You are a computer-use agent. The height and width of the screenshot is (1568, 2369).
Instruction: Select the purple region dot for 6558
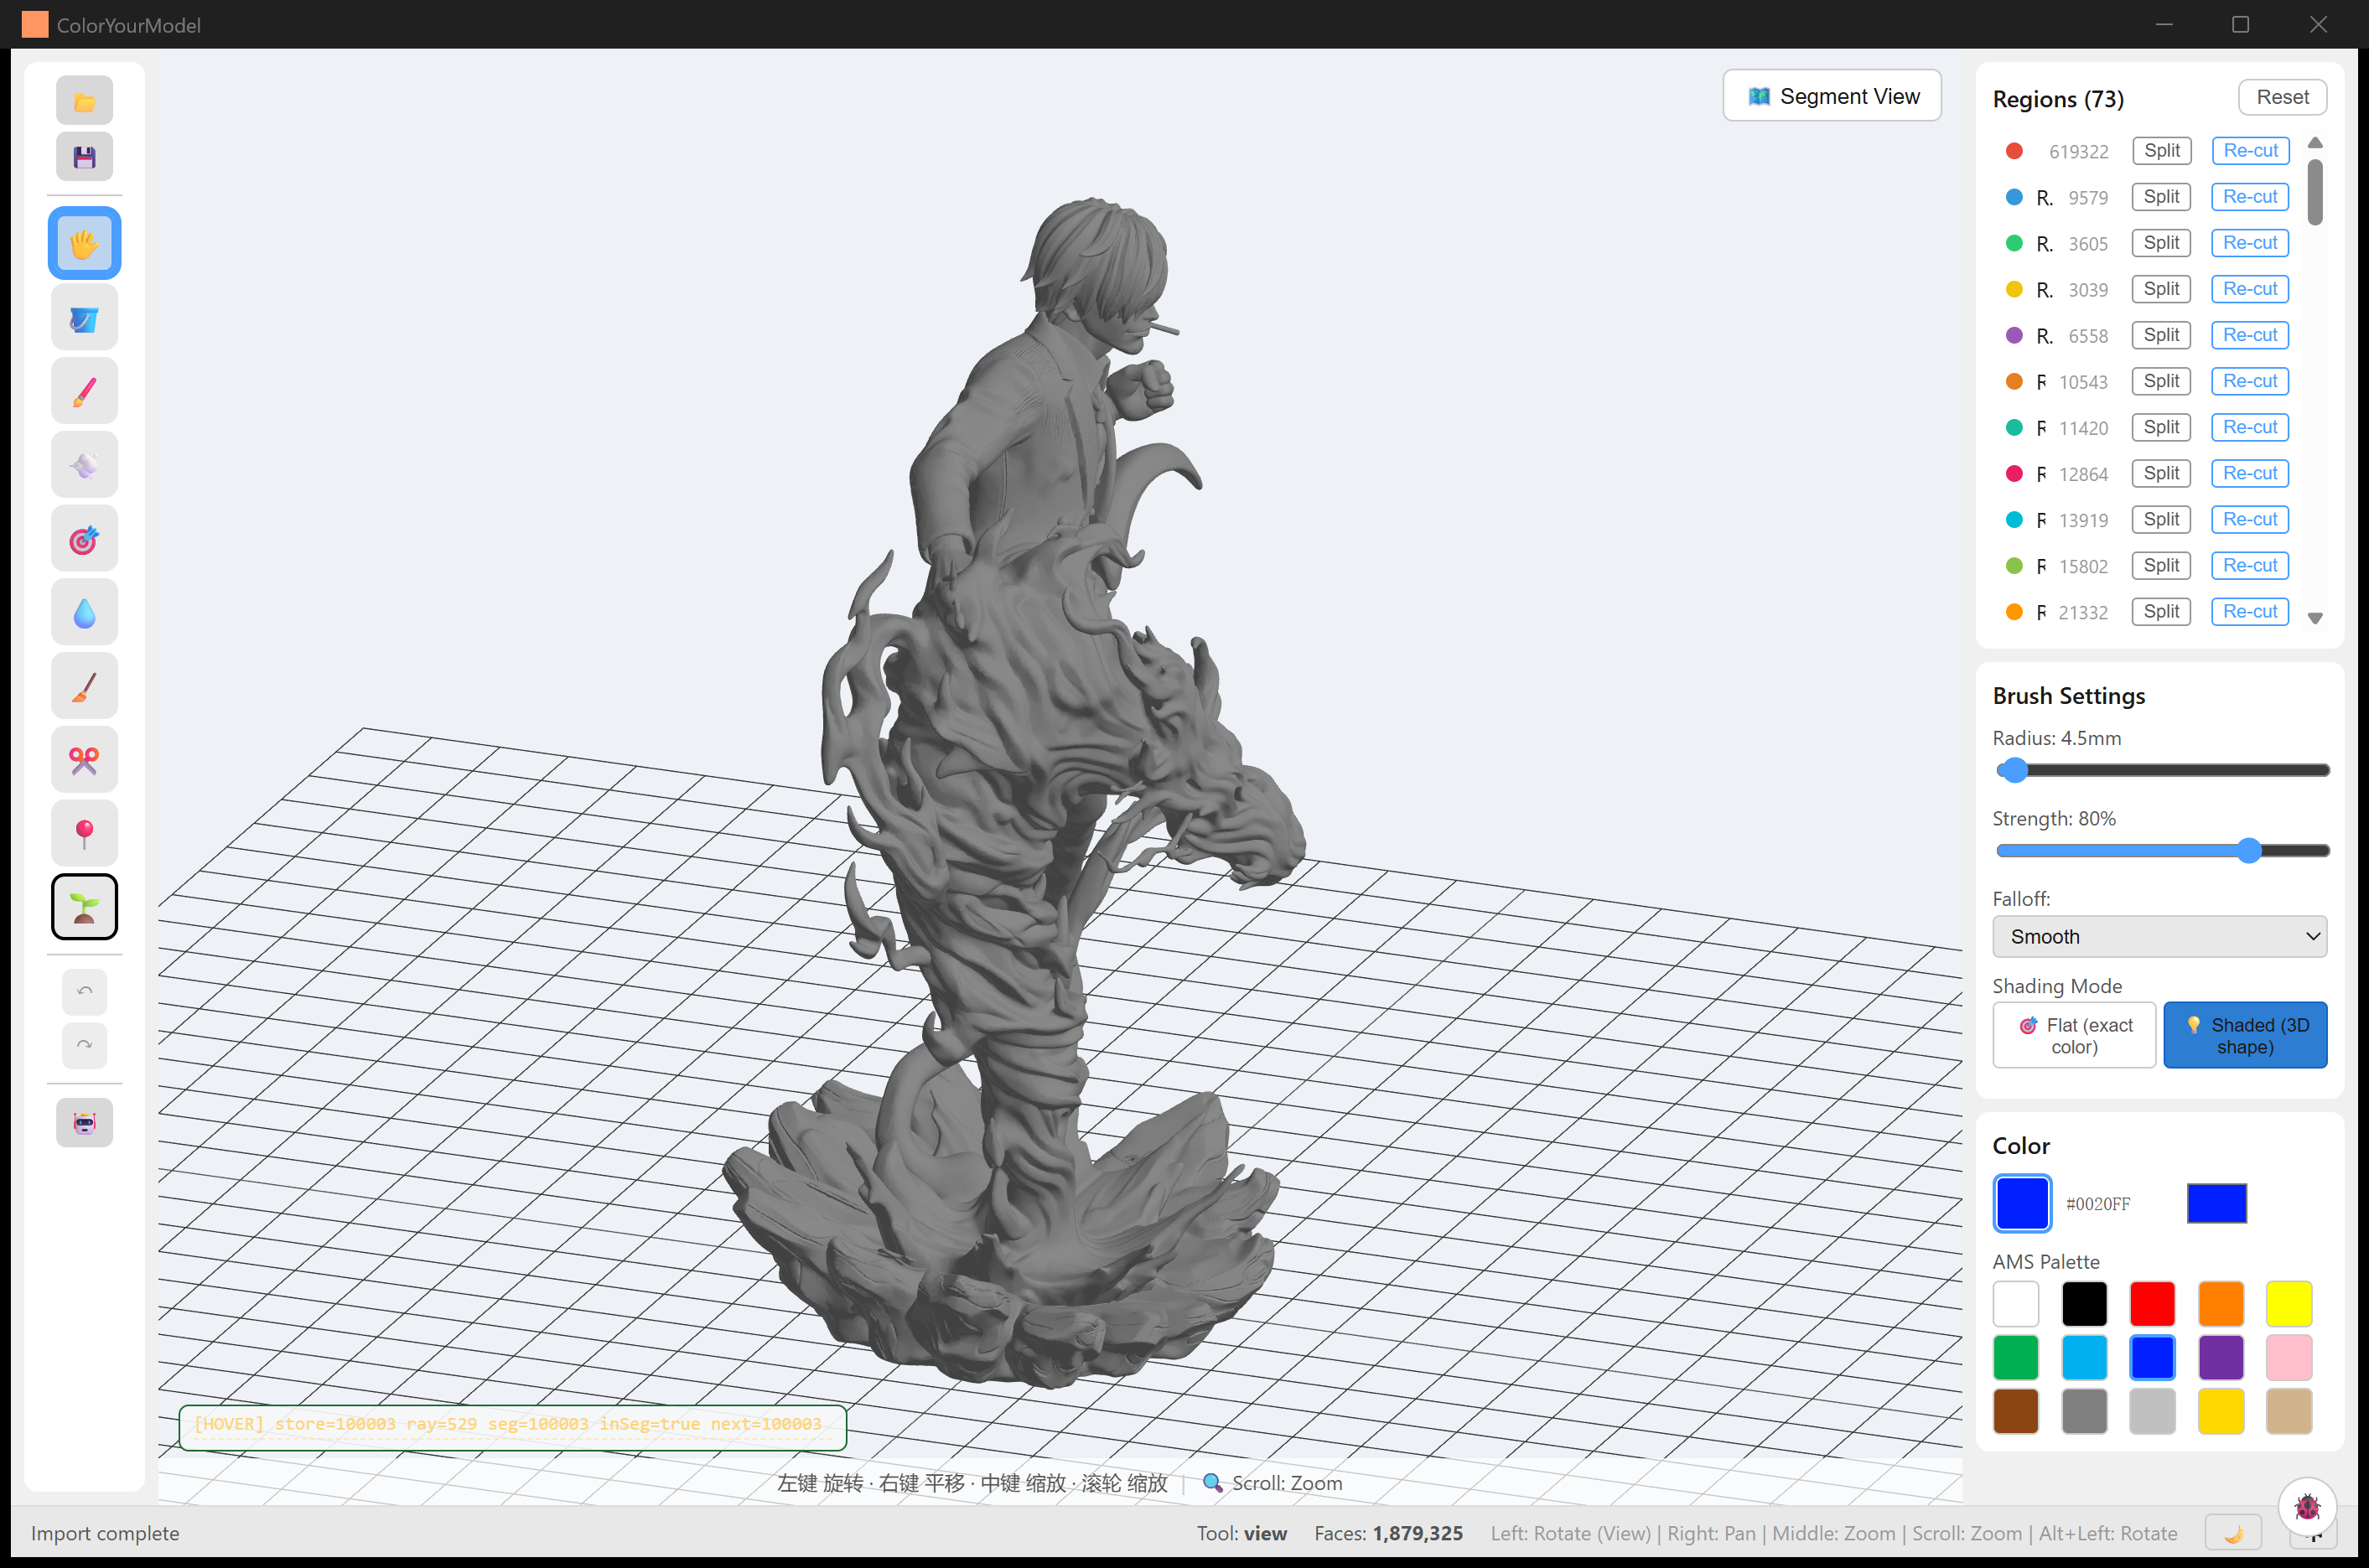pos(2014,335)
